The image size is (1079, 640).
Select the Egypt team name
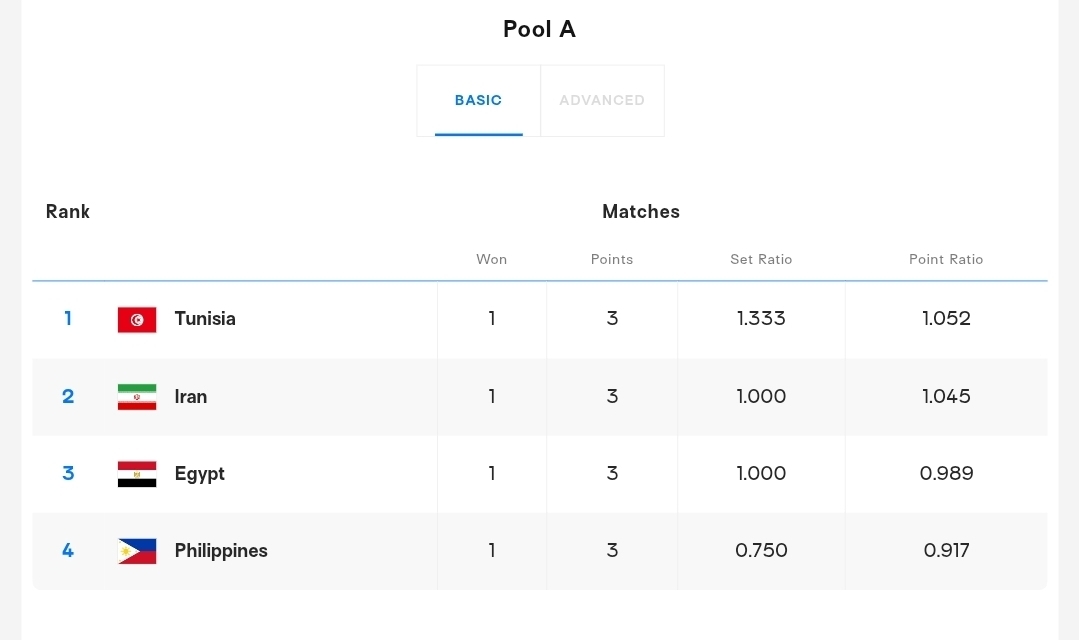click(x=200, y=474)
